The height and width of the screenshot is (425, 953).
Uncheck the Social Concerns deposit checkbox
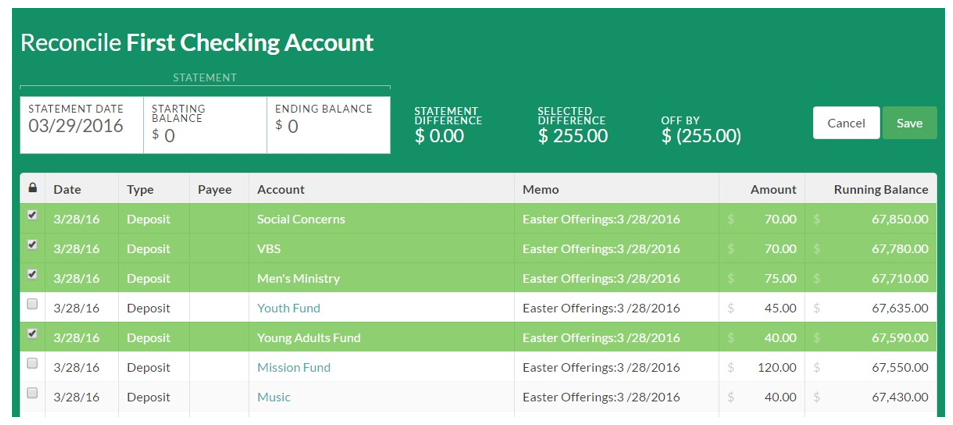(33, 215)
